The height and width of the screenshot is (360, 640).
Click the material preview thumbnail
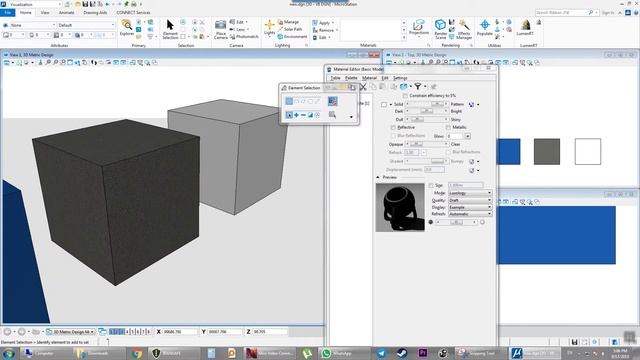(400, 207)
